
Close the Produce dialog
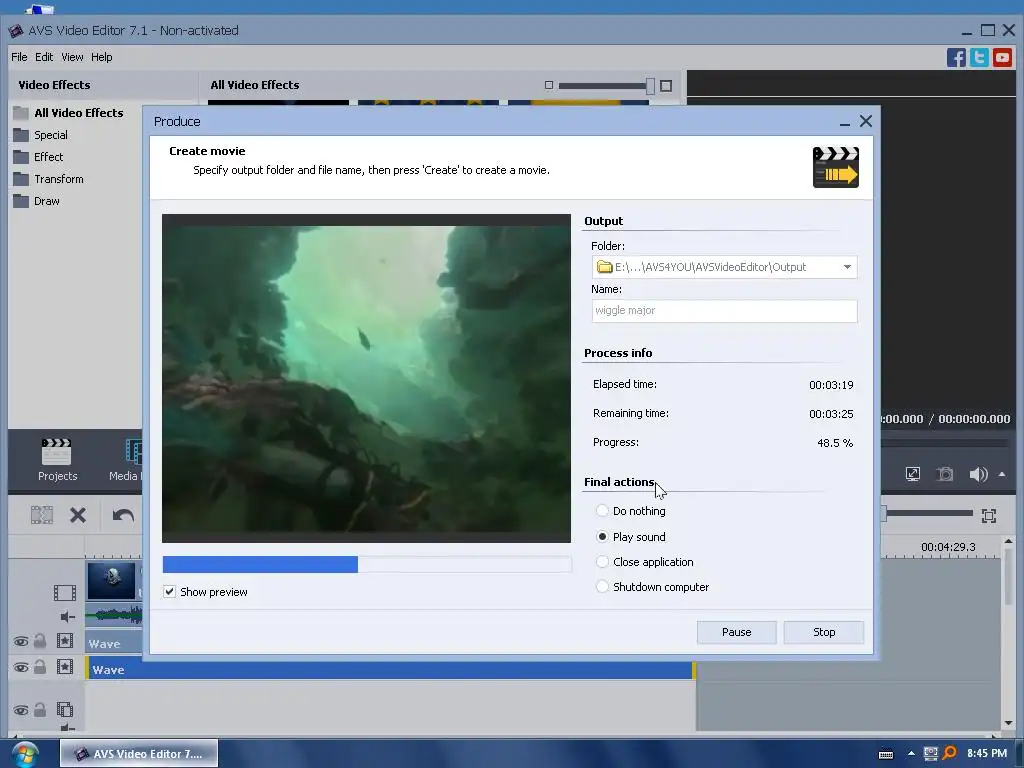pyautogui.click(x=866, y=121)
